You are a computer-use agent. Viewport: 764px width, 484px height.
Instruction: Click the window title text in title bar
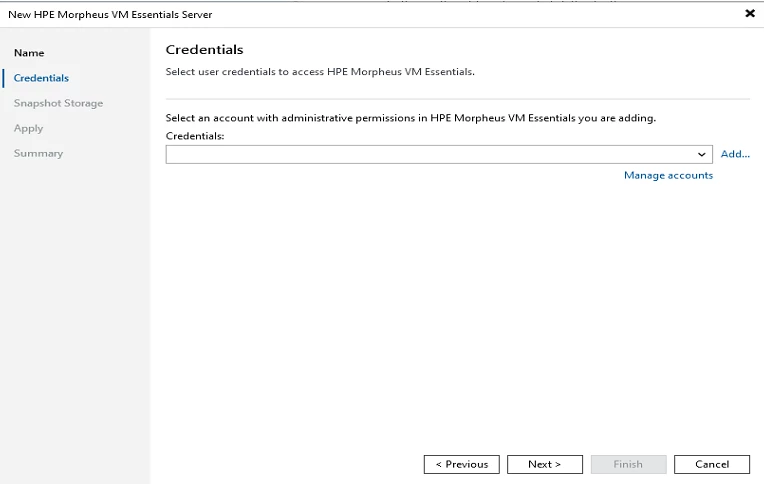point(110,14)
